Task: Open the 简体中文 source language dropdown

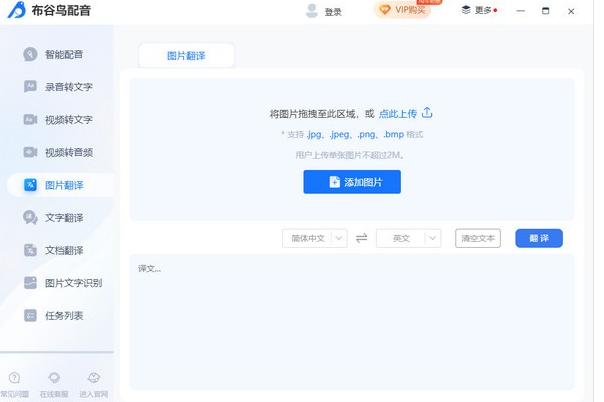Action: (x=315, y=238)
